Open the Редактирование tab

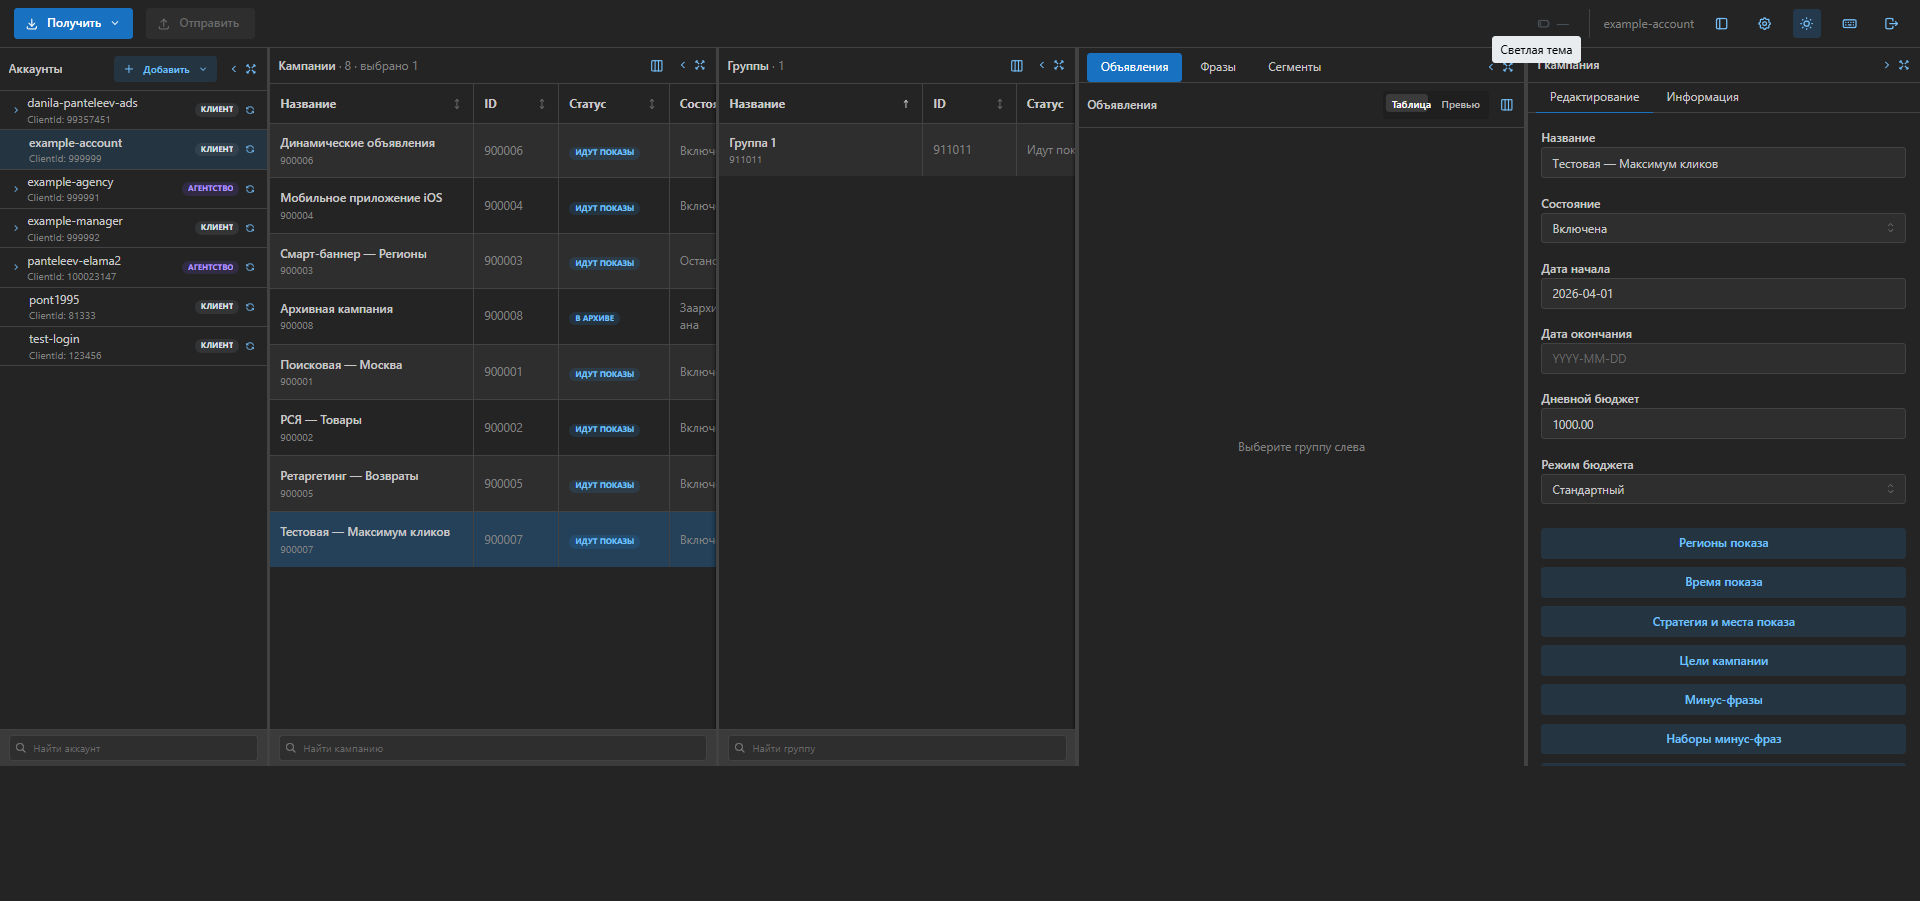[1594, 97]
